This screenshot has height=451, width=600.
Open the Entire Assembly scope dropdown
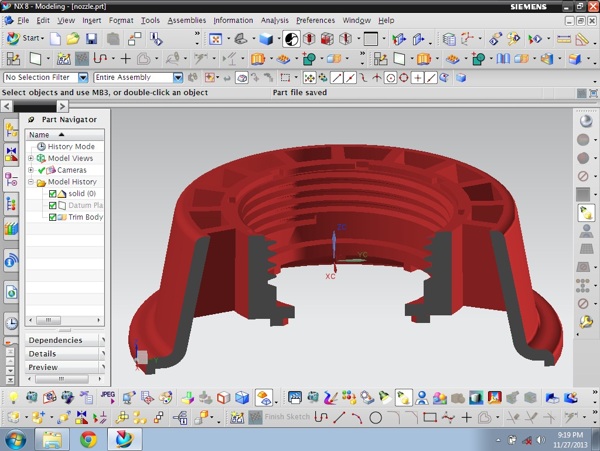point(178,78)
